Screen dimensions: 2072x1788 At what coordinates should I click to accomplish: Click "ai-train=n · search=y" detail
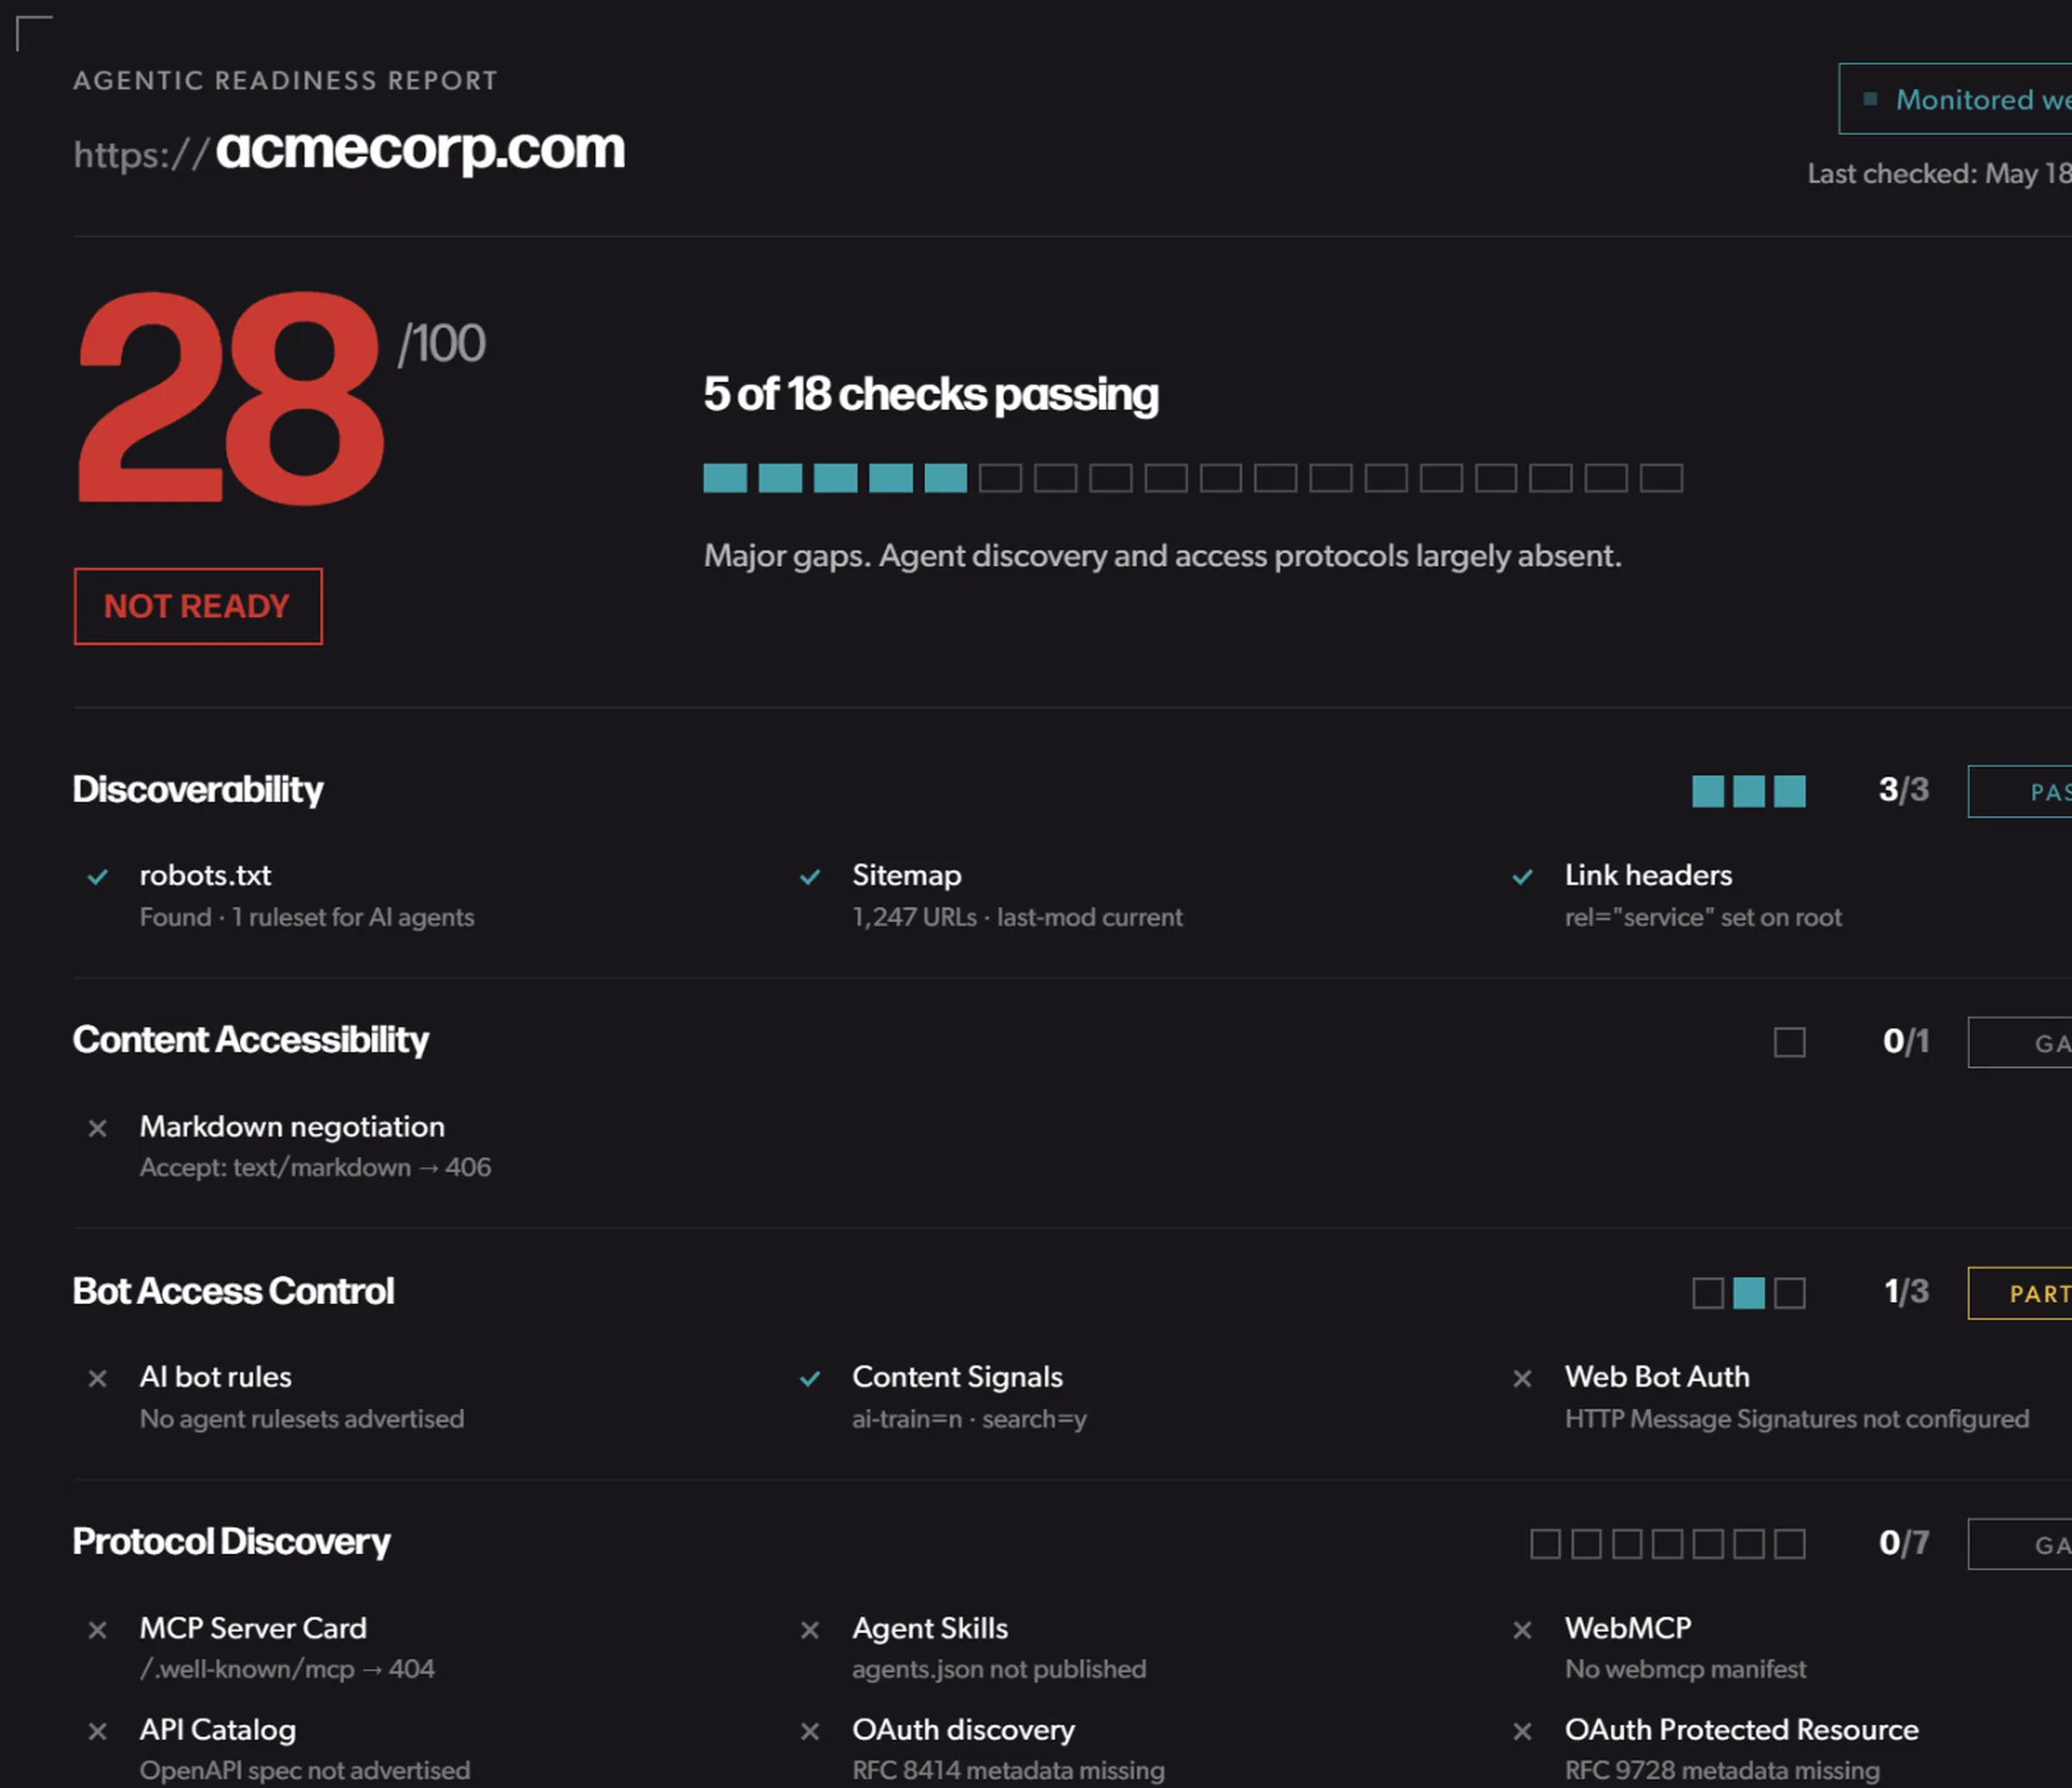point(969,1420)
